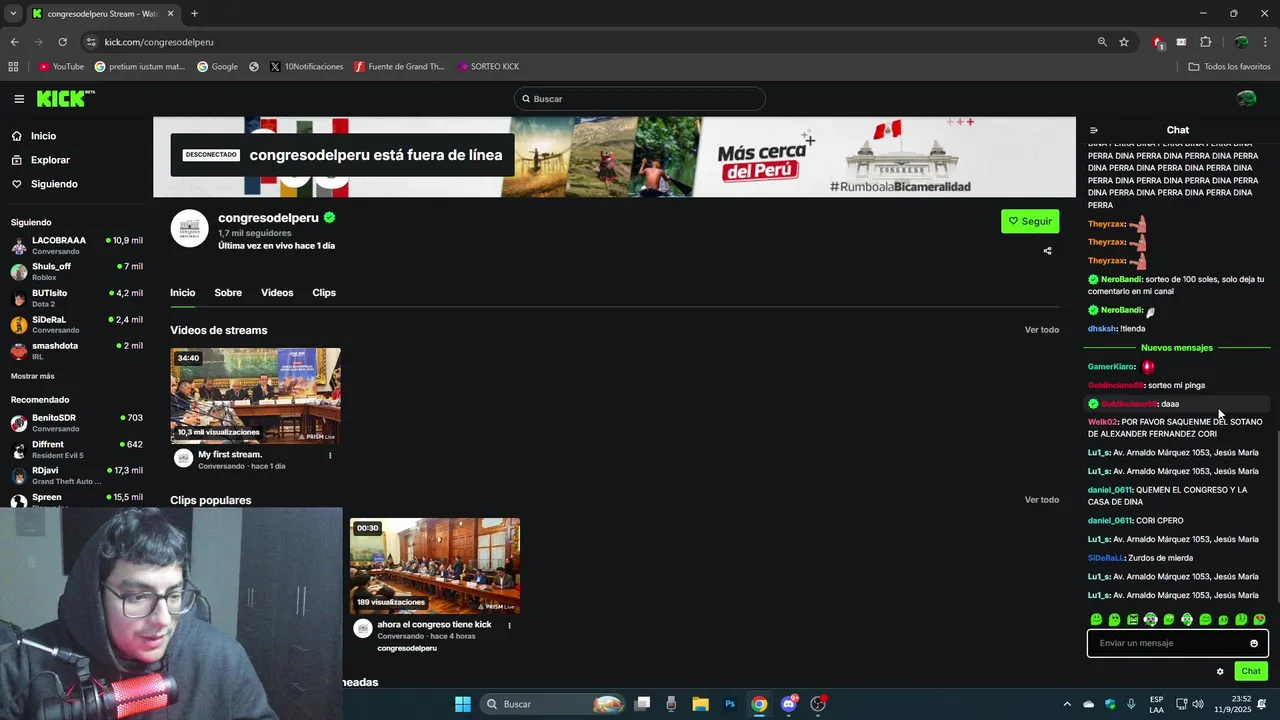Collapse the chat panel with its header icon
This screenshot has height=720, width=1280.
pos(1094,130)
